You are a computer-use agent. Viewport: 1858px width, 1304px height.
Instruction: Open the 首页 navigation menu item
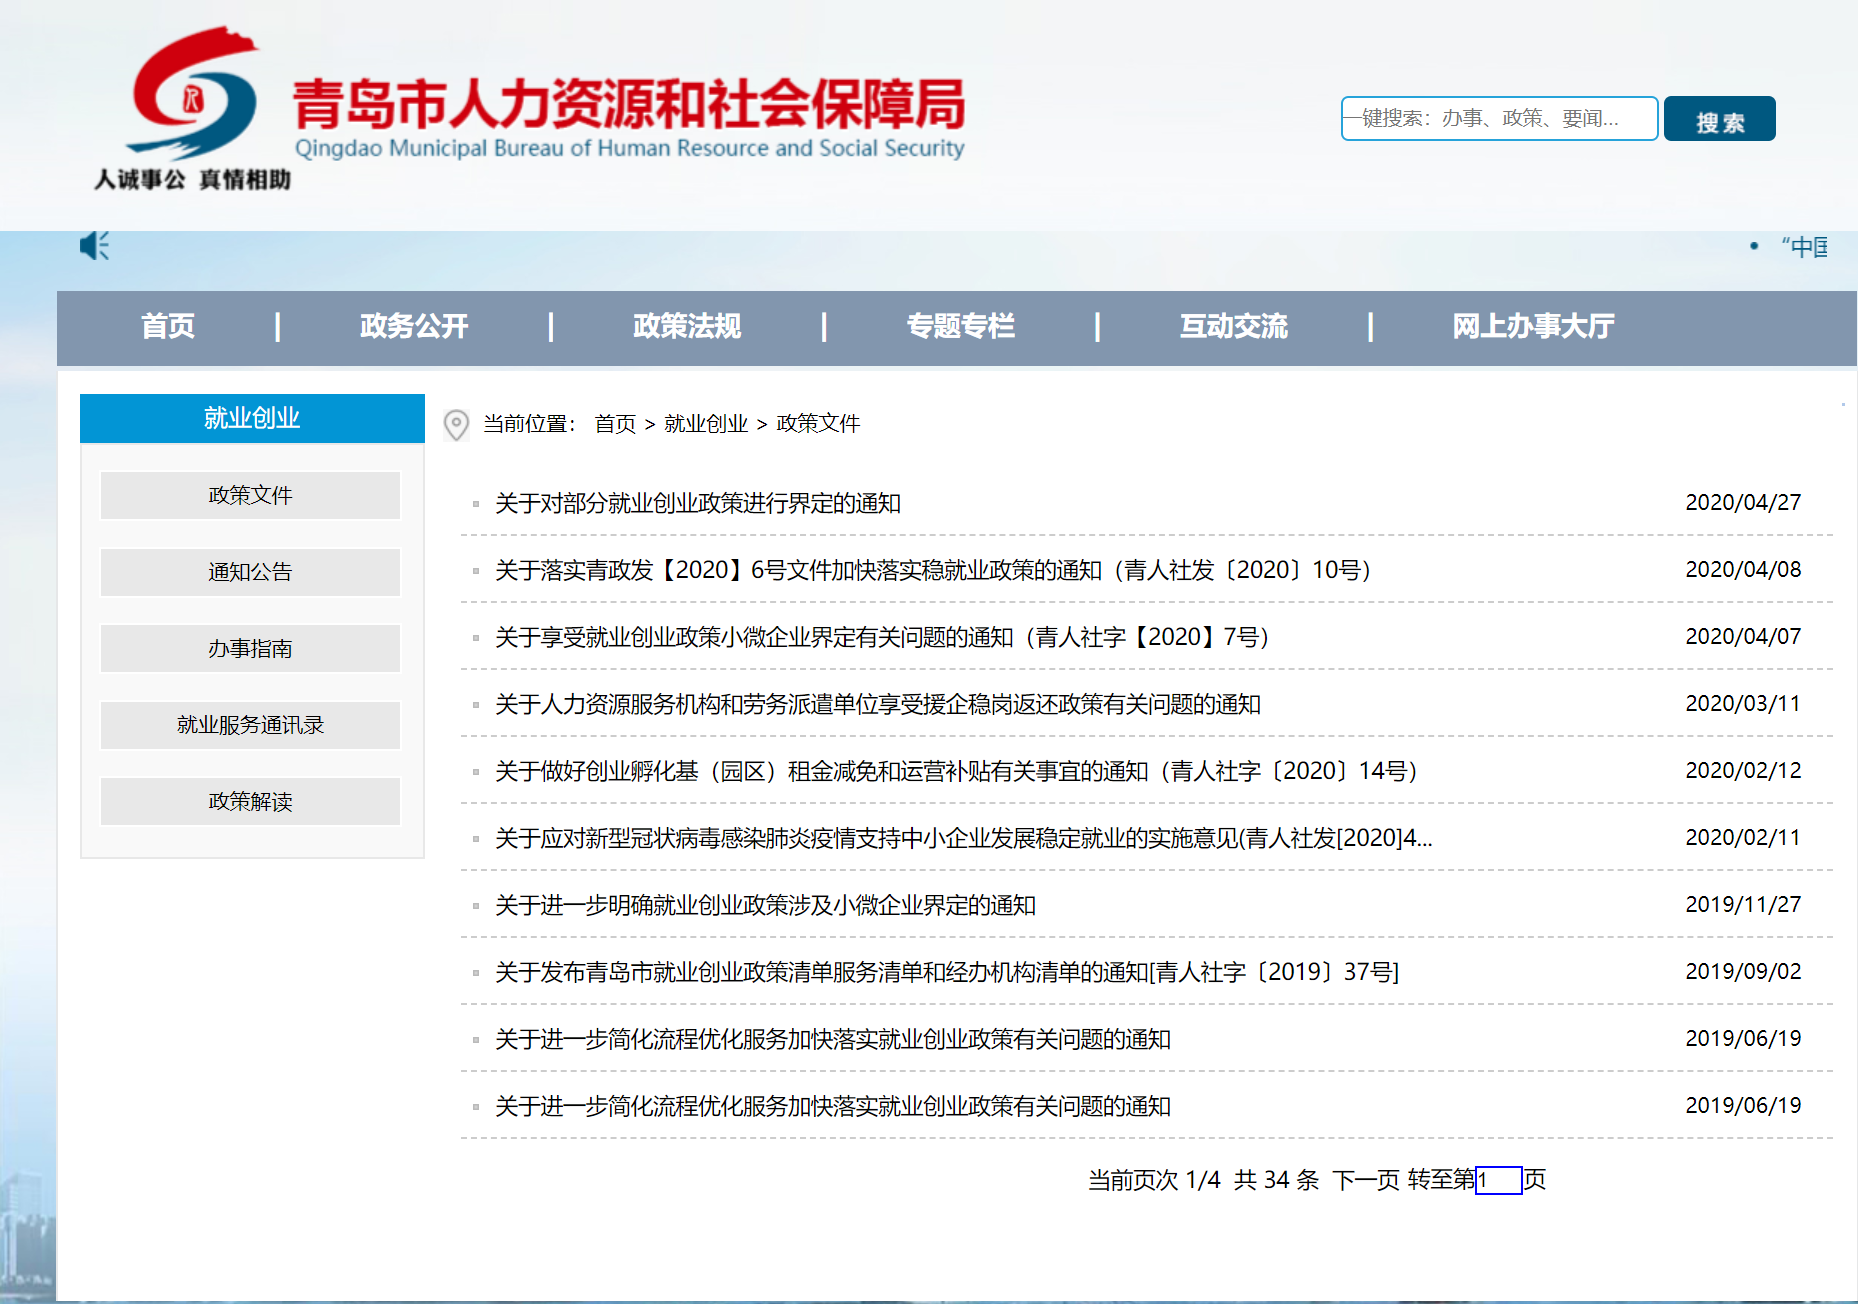[168, 327]
